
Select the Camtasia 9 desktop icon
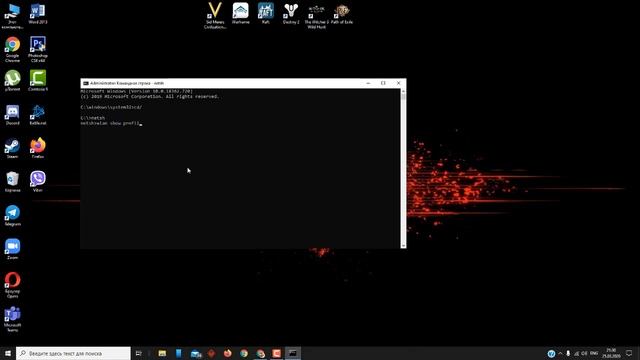pos(38,80)
